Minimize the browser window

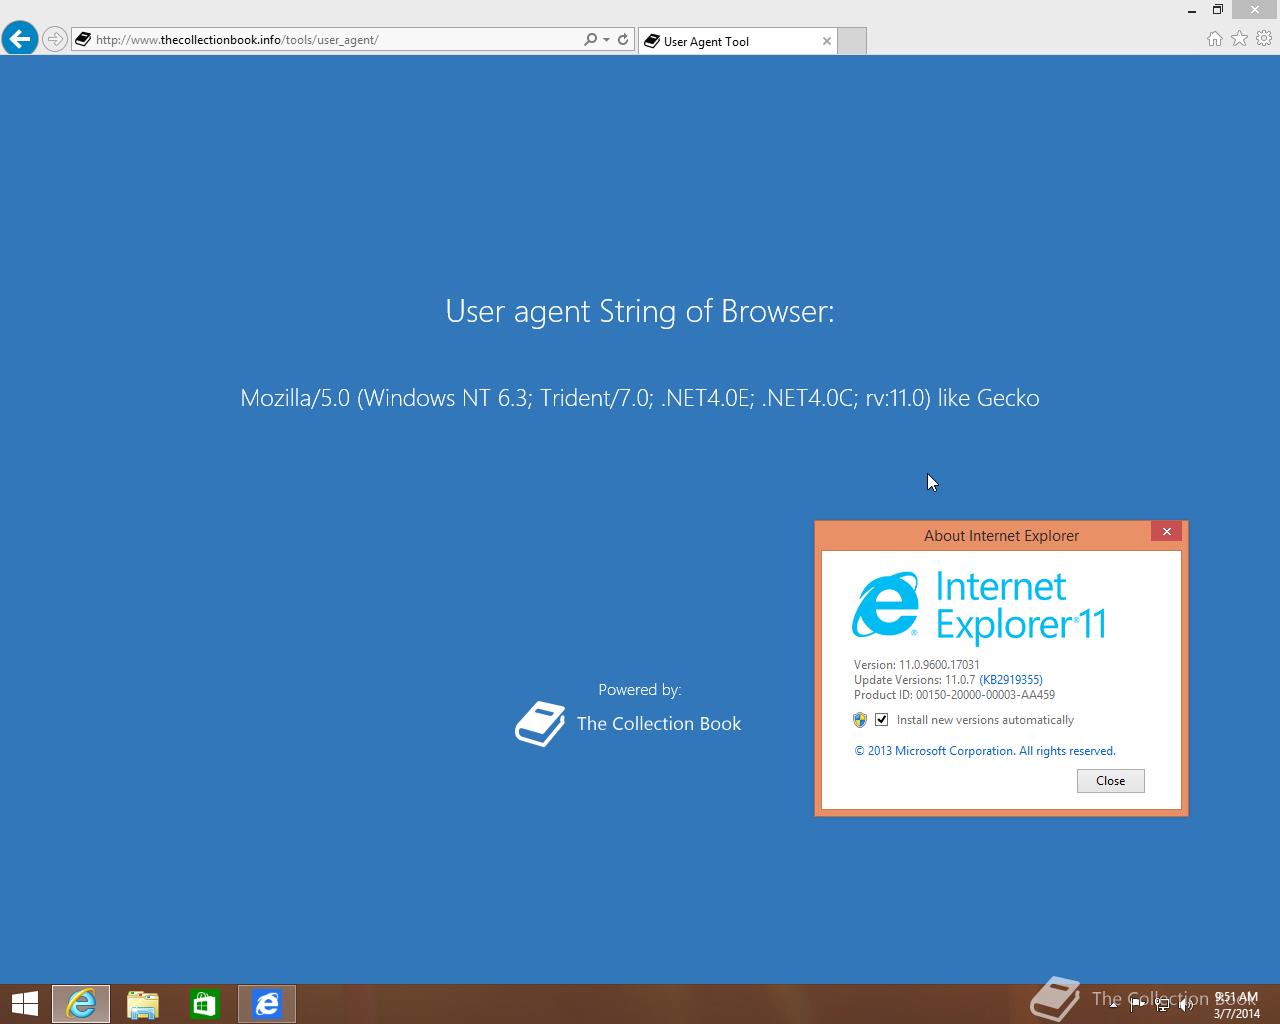[x=1192, y=10]
